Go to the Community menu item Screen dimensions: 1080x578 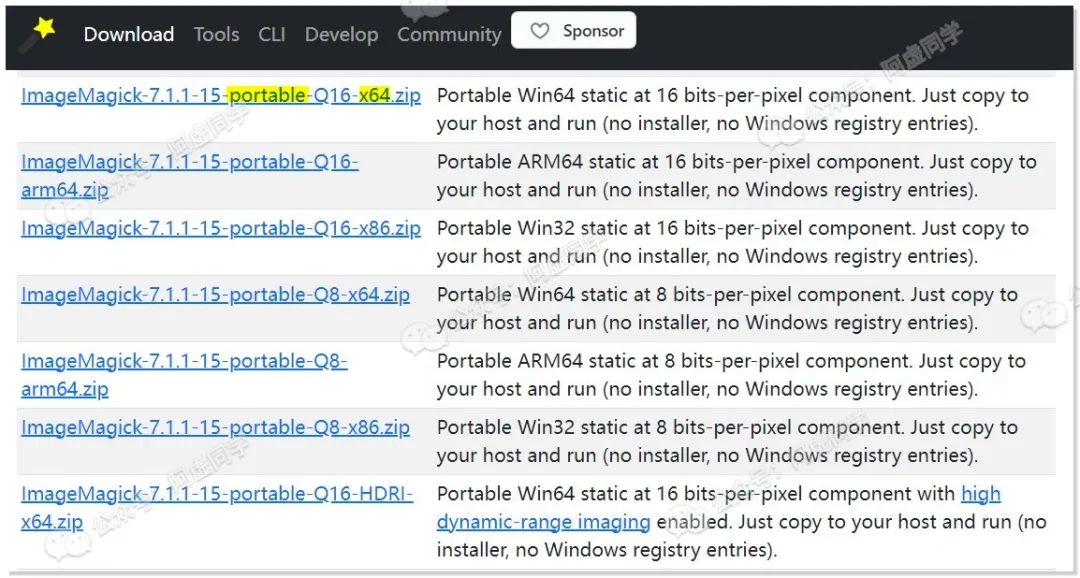pyautogui.click(x=449, y=34)
